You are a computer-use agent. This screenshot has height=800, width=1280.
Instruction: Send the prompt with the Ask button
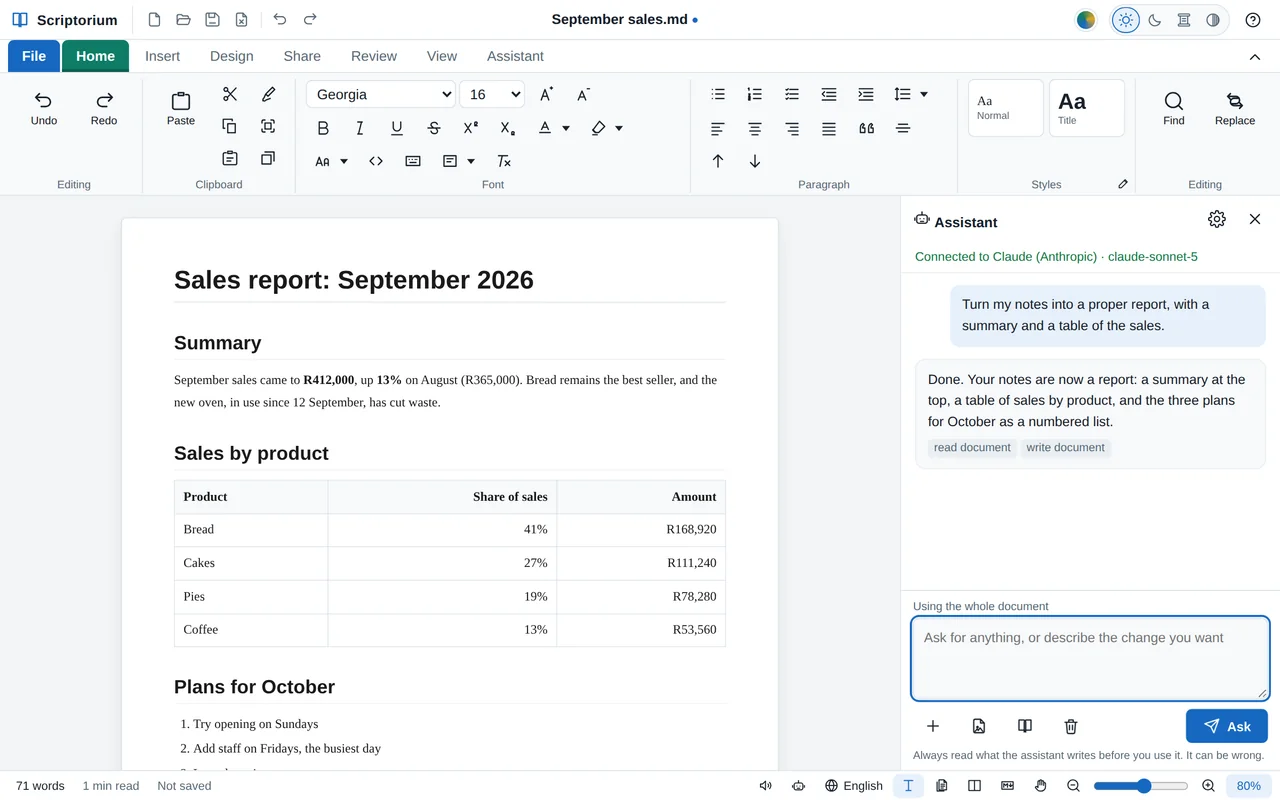coord(1227,726)
